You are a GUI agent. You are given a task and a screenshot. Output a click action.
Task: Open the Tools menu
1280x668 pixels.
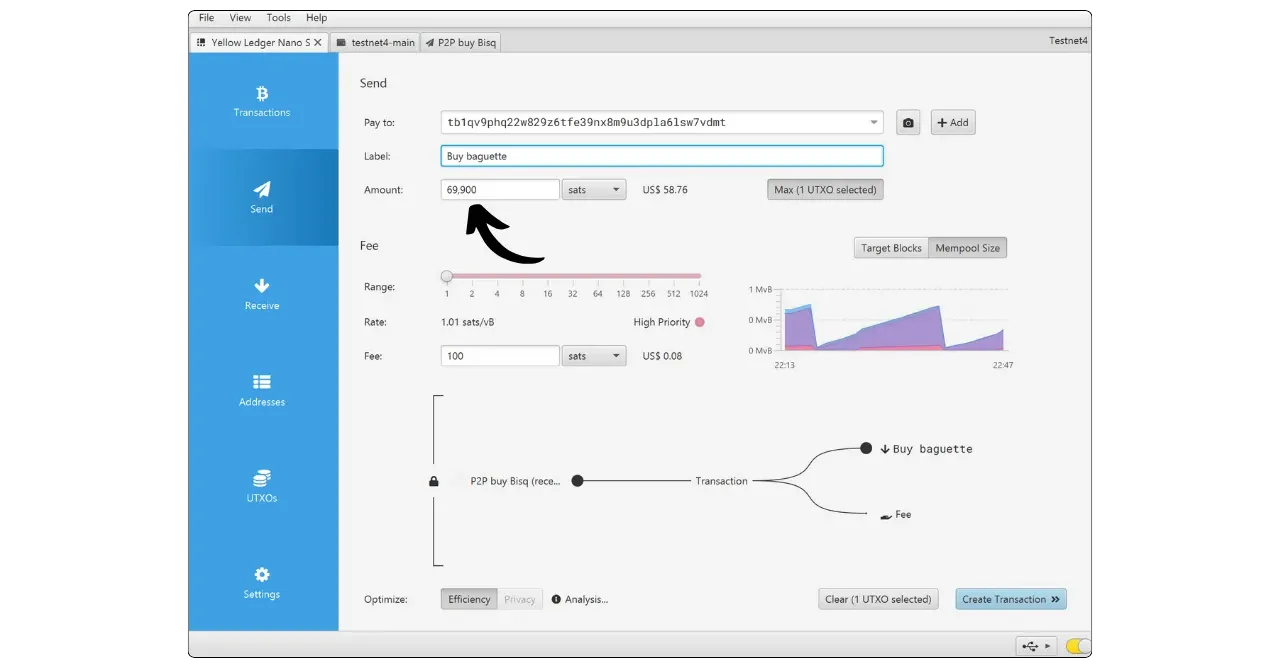(x=279, y=18)
